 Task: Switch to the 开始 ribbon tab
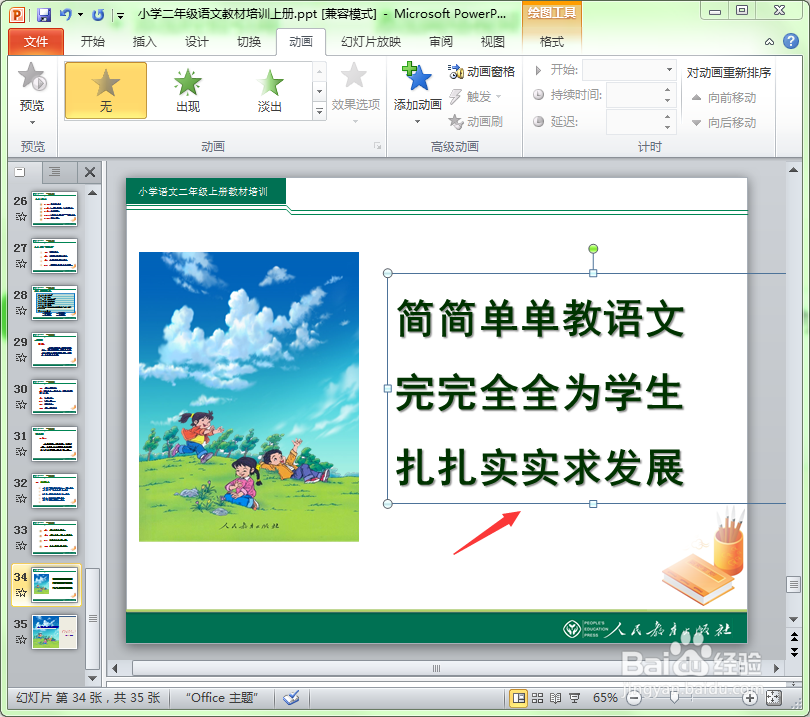93,42
